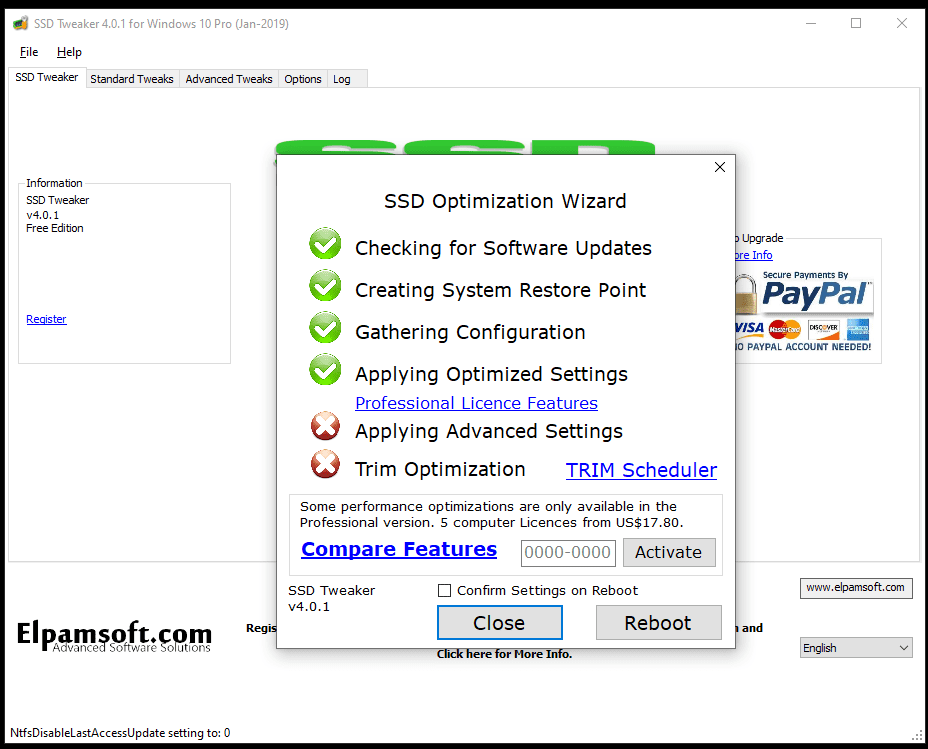Viewport: 928px width, 749px height.
Task: Open the Help menu
Action: [x=69, y=52]
